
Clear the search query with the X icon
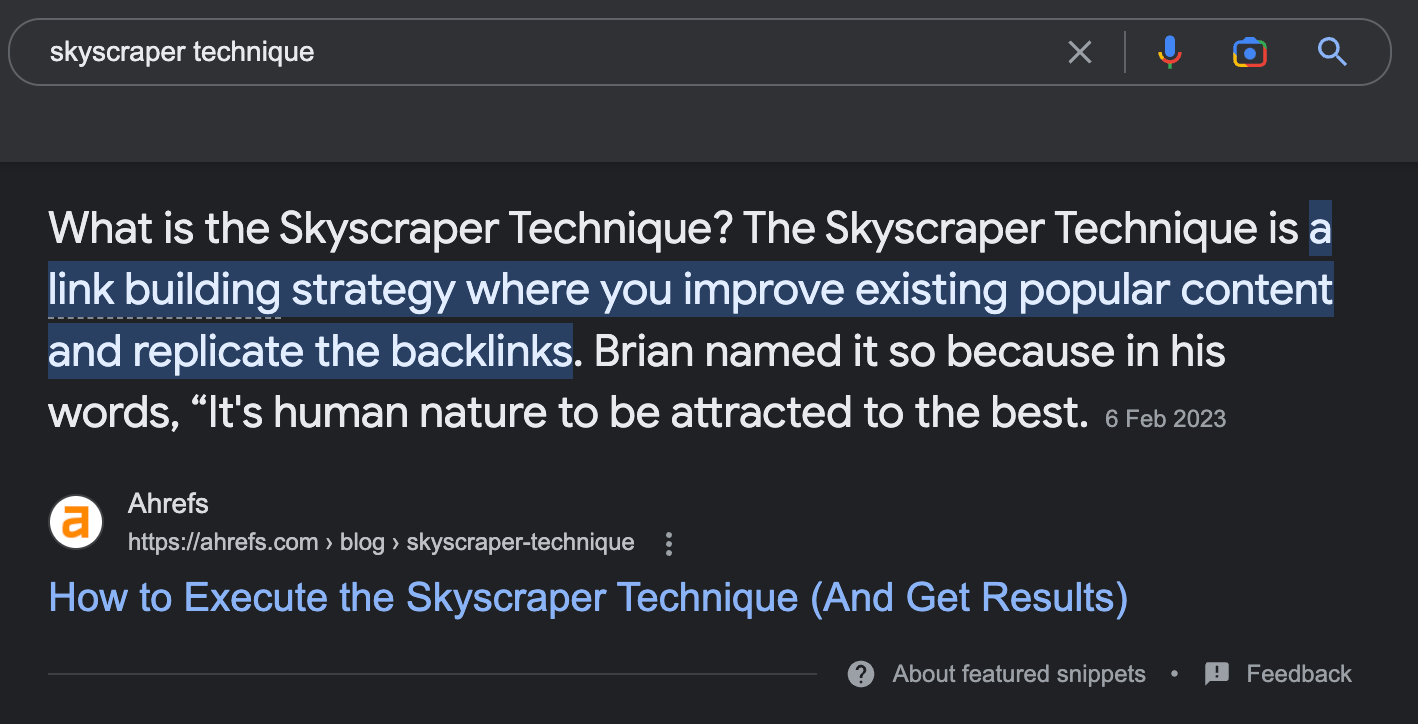point(1080,52)
